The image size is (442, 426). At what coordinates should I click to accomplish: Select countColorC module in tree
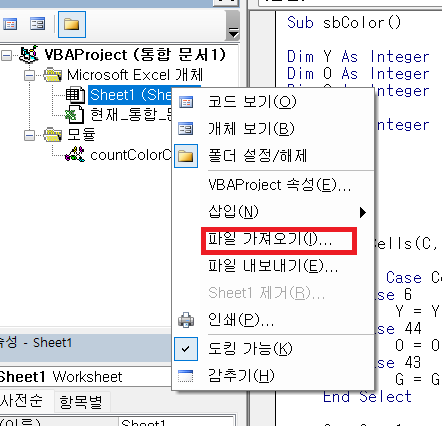(131, 155)
